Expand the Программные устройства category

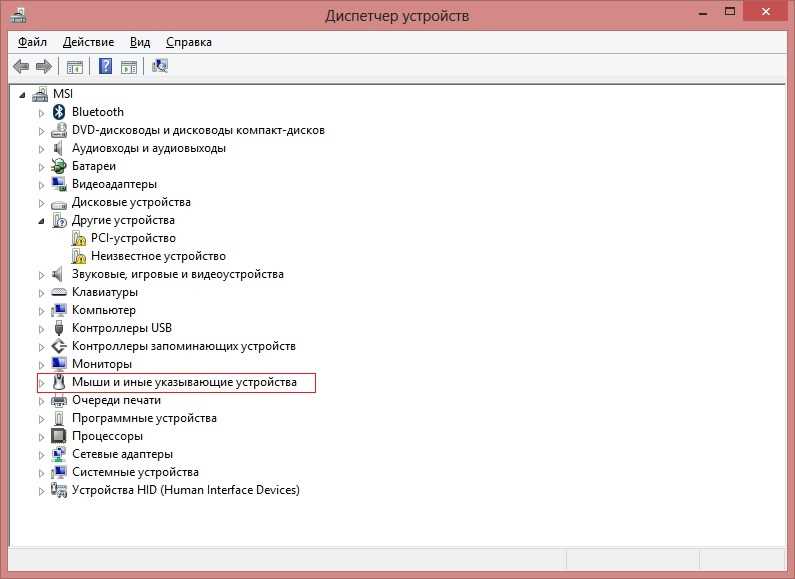[x=41, y=419]
